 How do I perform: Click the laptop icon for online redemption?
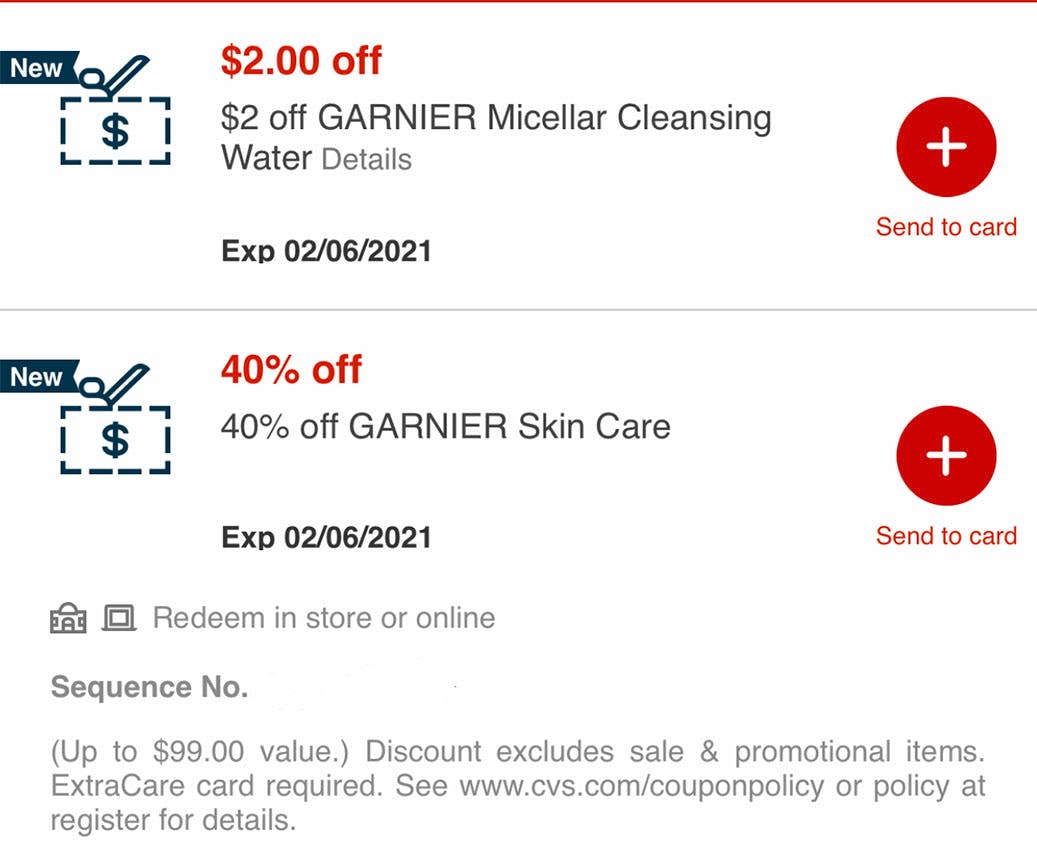pyautogui.click(x=119, y=618)
